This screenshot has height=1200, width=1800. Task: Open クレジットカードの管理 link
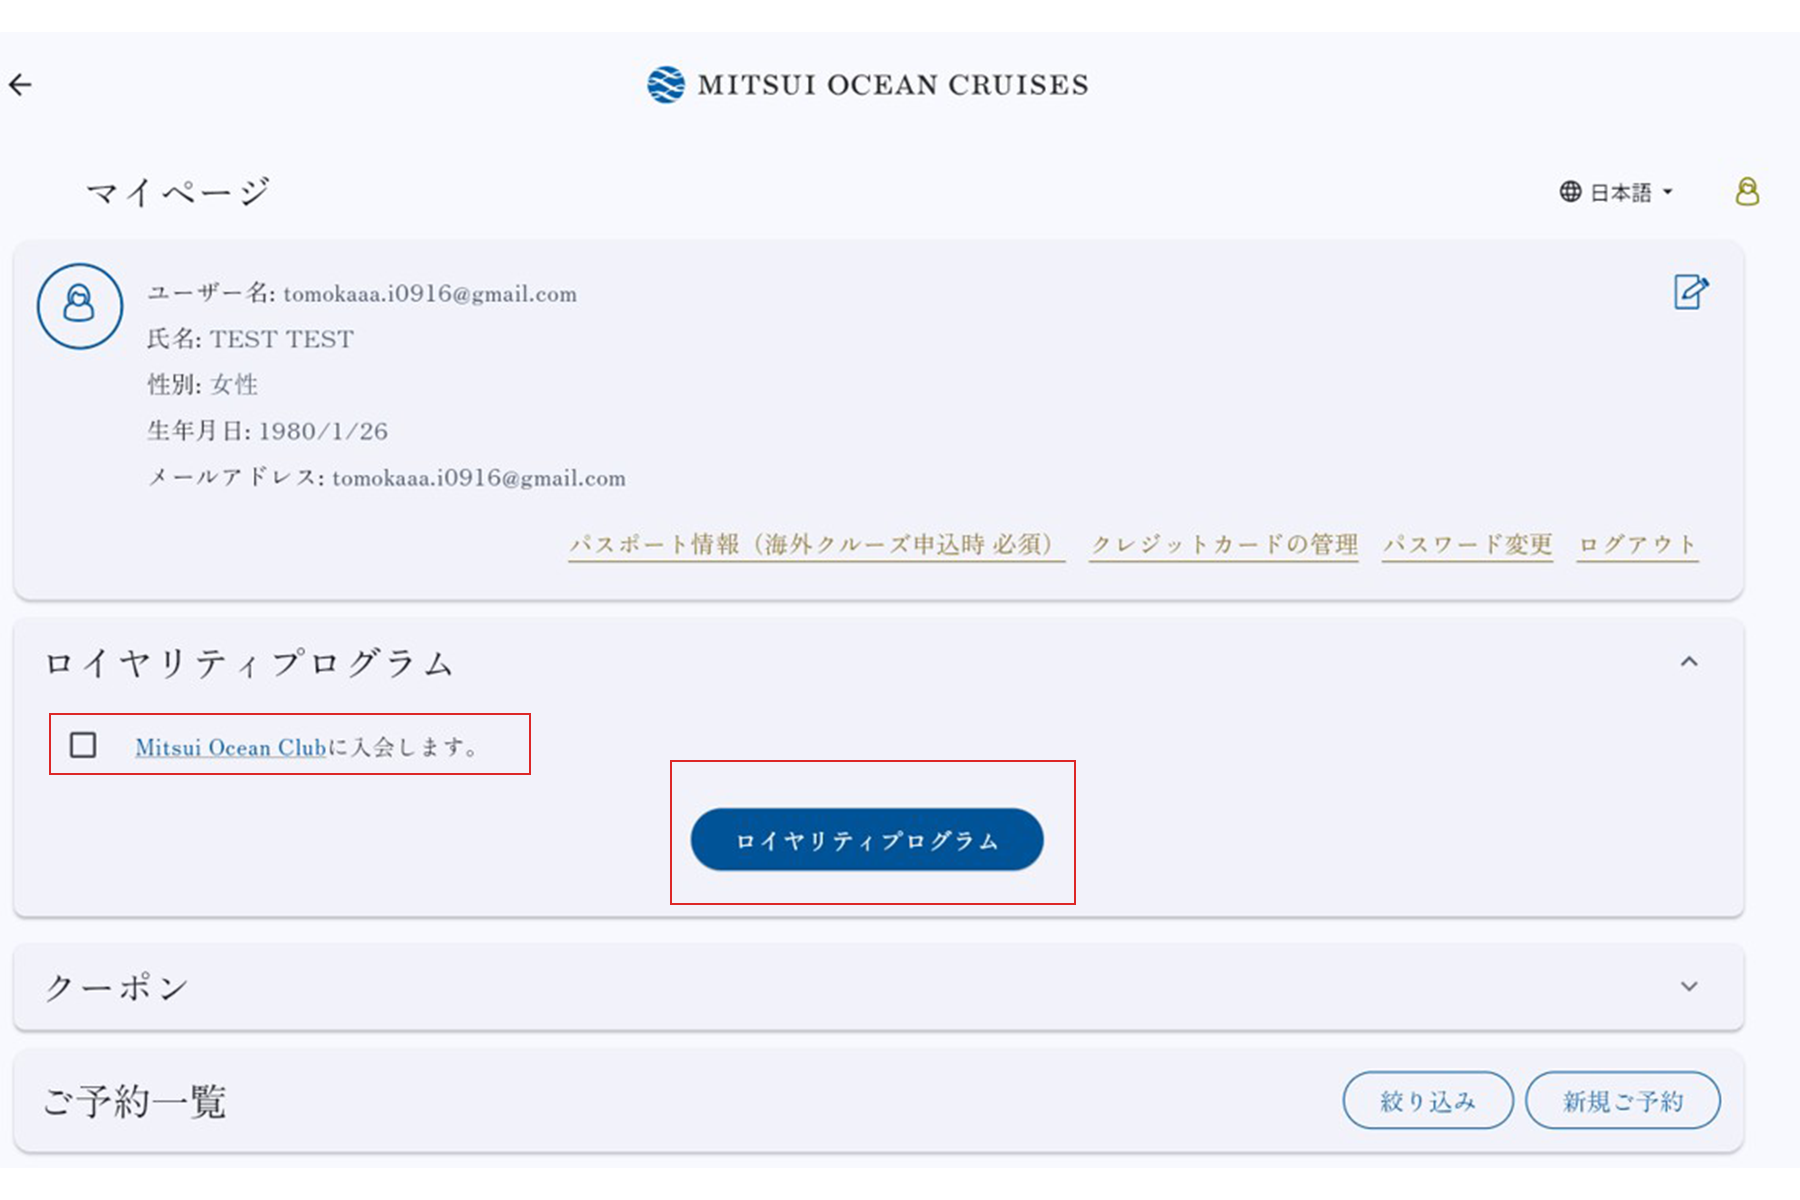(x=1224, y=545)
